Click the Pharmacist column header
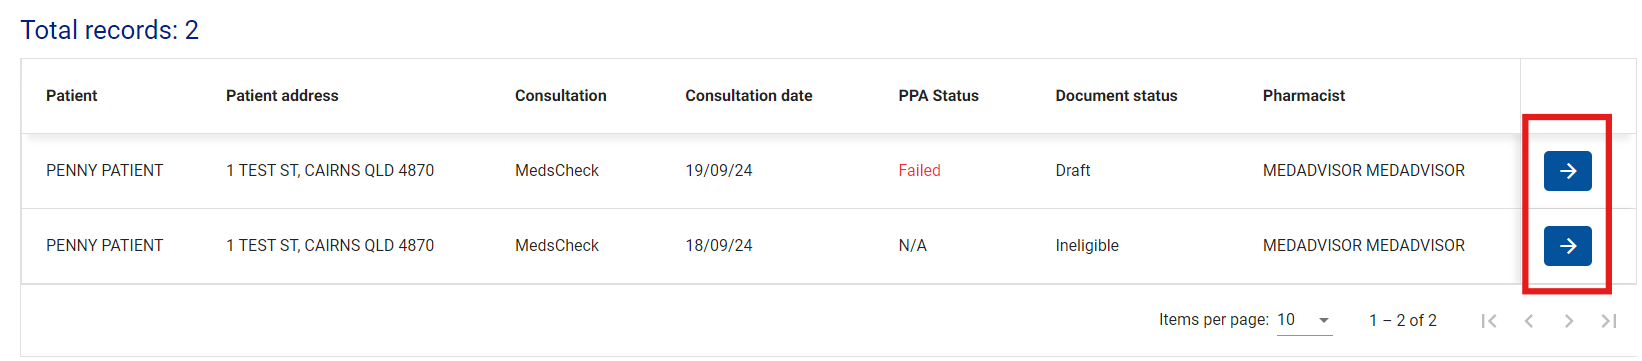Screen dimensions: 1642x361 click(x=1304, y=96)
